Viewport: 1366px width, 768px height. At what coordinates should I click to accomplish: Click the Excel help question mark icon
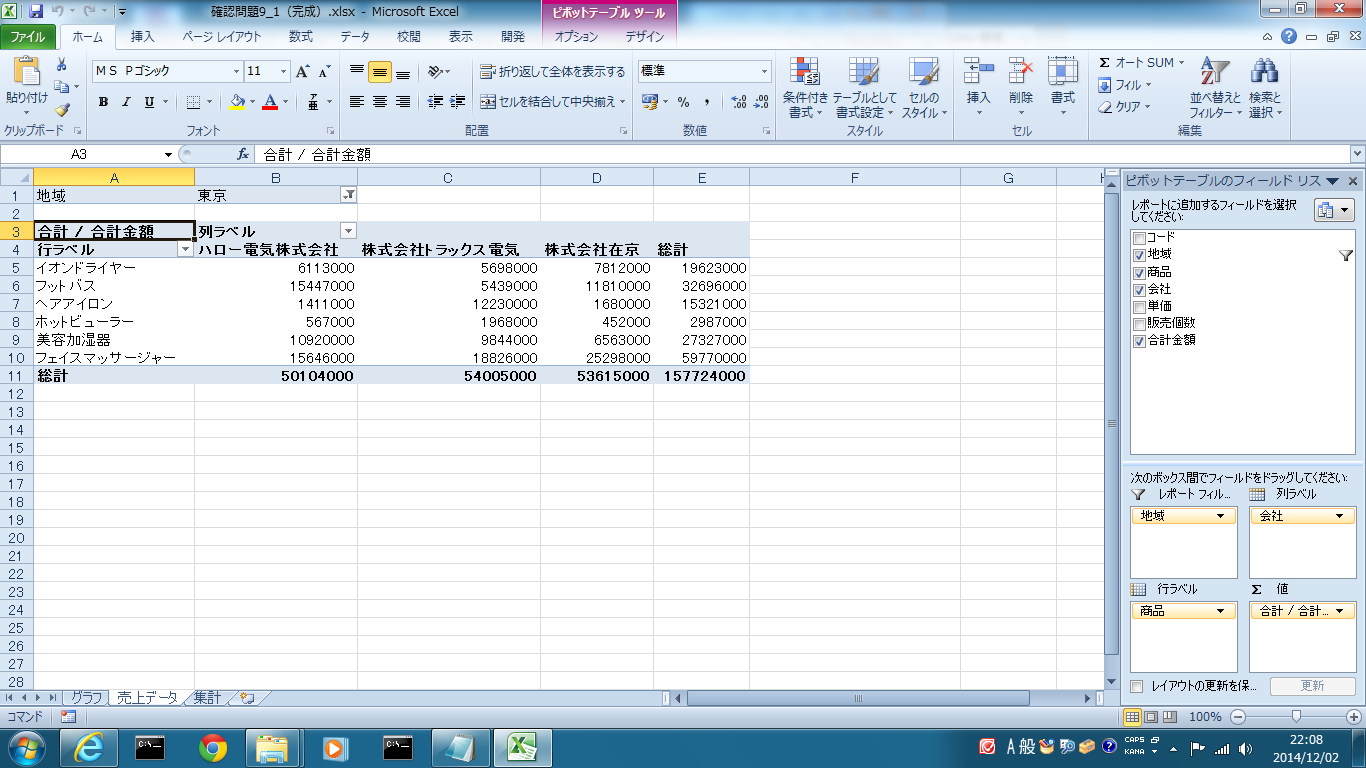[x=1290, y=36]
